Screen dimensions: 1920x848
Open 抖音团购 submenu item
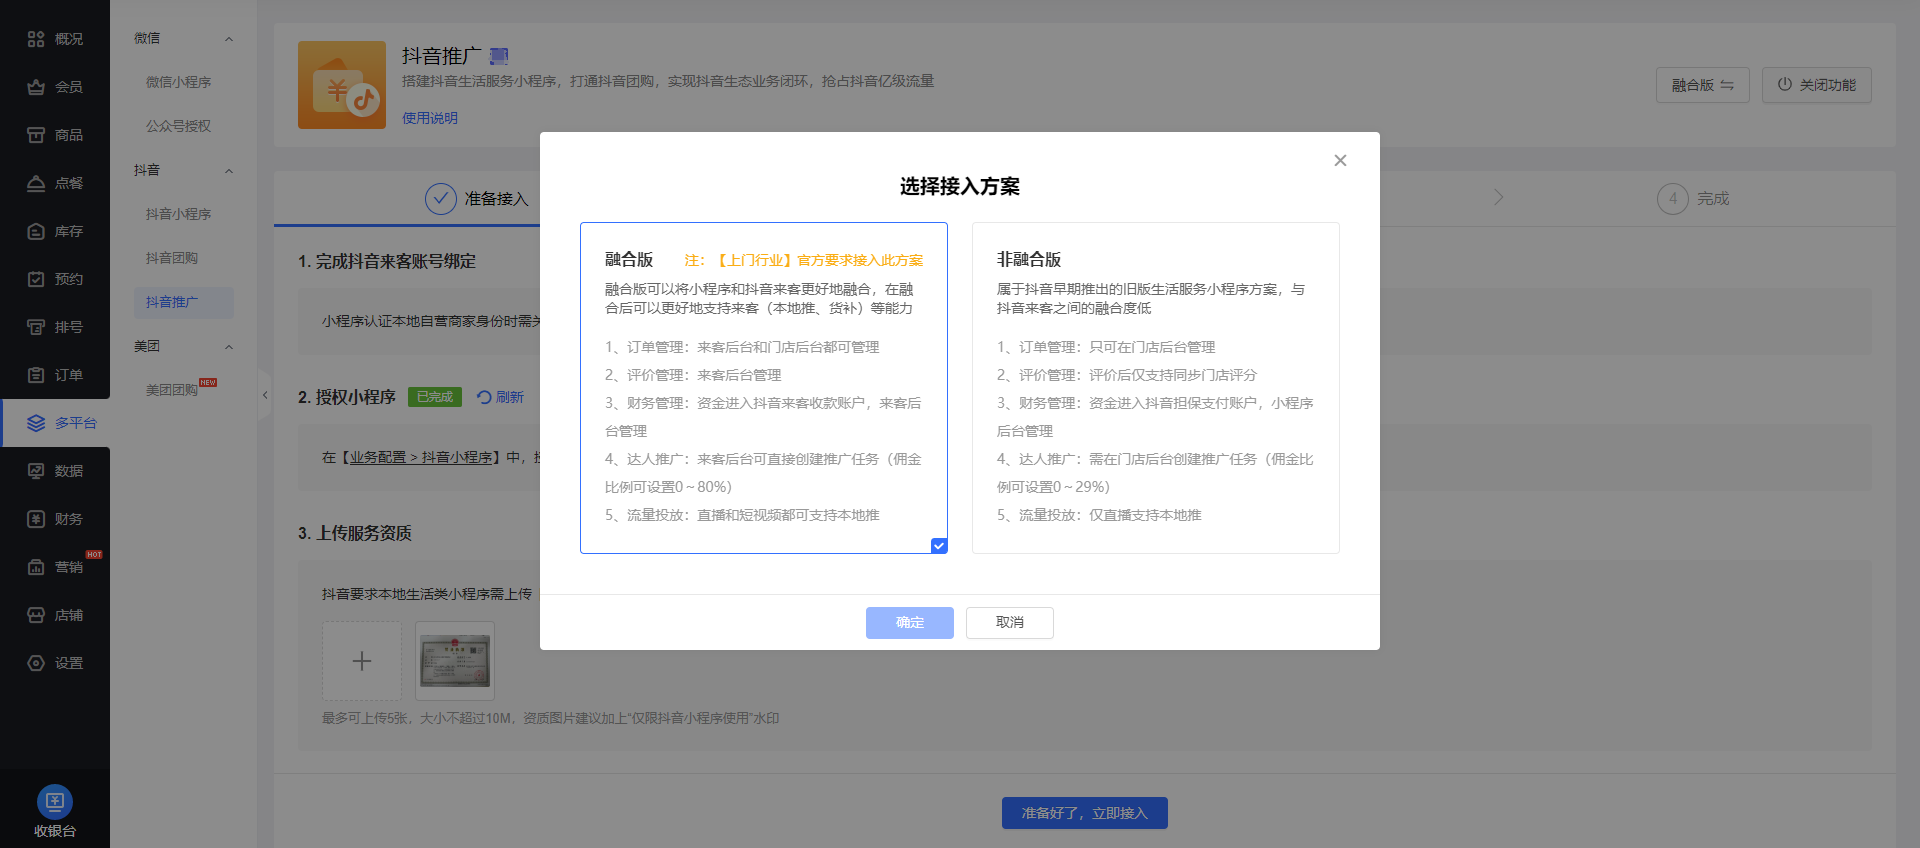pyautogui.click(x=172, y=258)
